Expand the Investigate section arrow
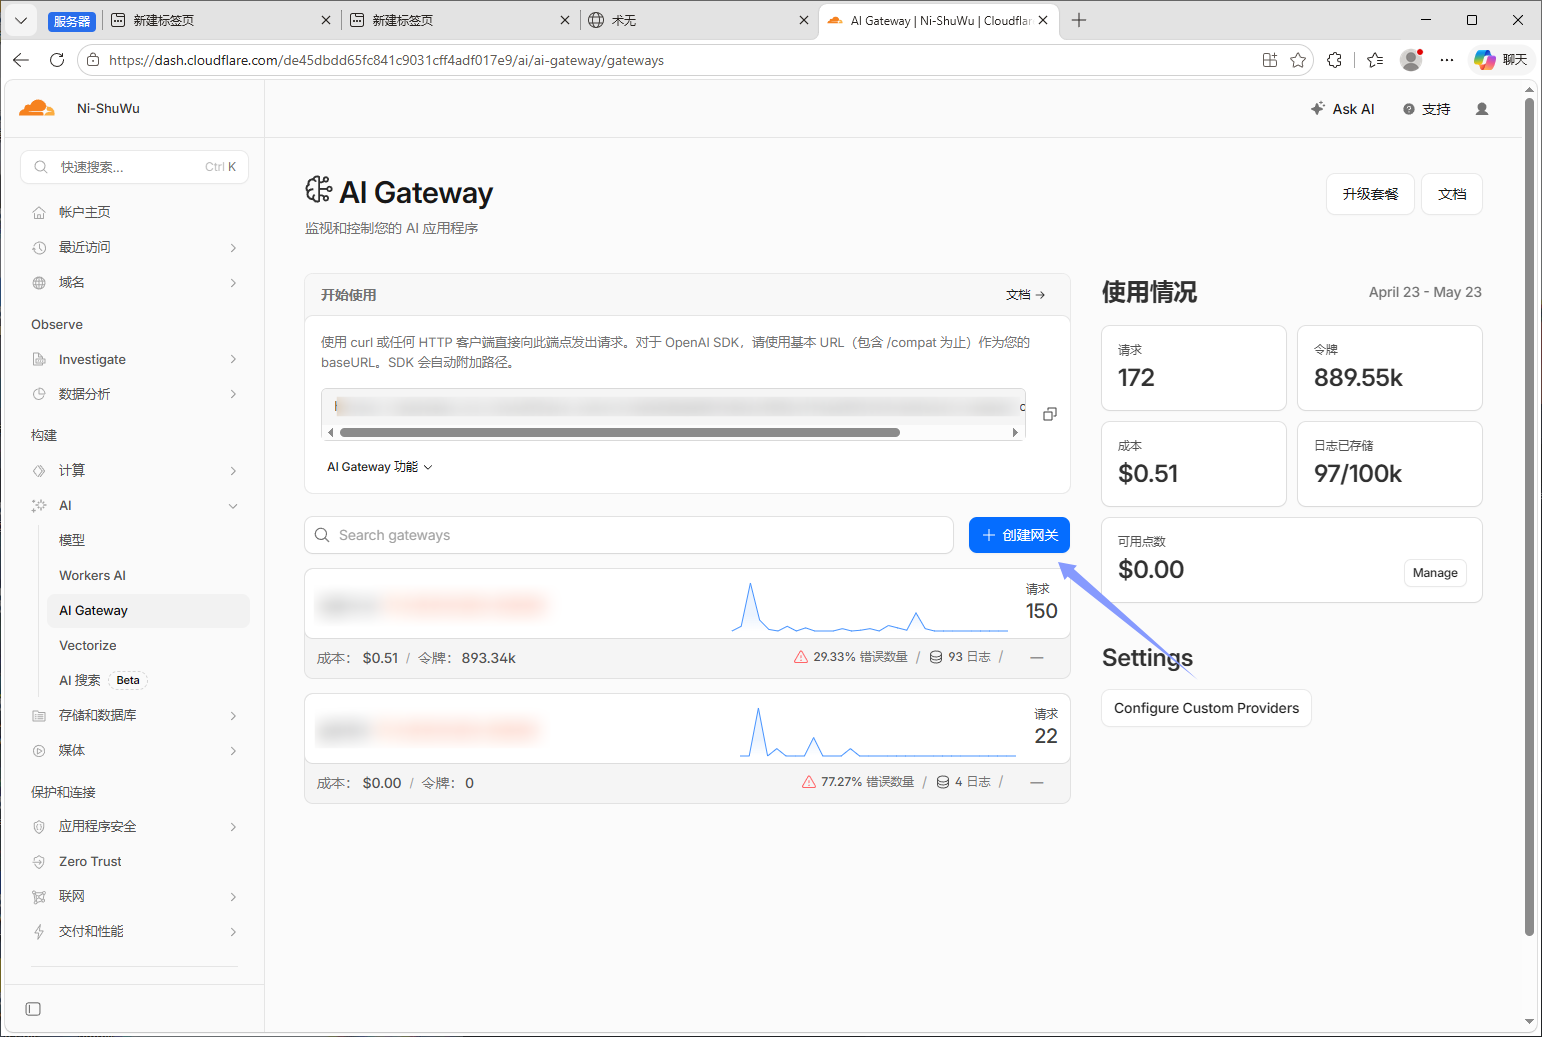 tap(233, 359)
